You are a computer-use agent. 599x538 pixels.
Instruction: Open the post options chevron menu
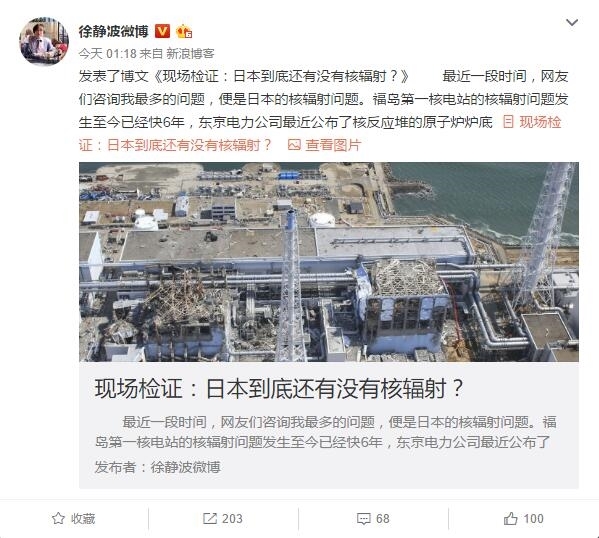[x=571, y=23]
